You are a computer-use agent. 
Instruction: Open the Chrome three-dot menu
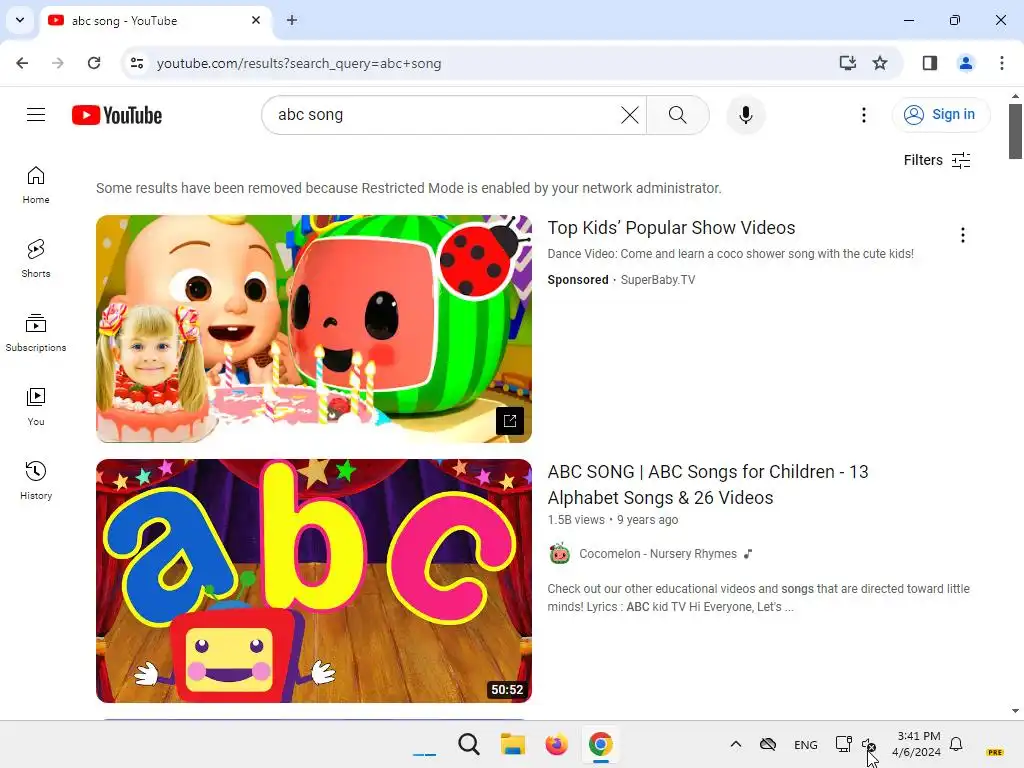pyautogui.click(x=1001, y=63)
